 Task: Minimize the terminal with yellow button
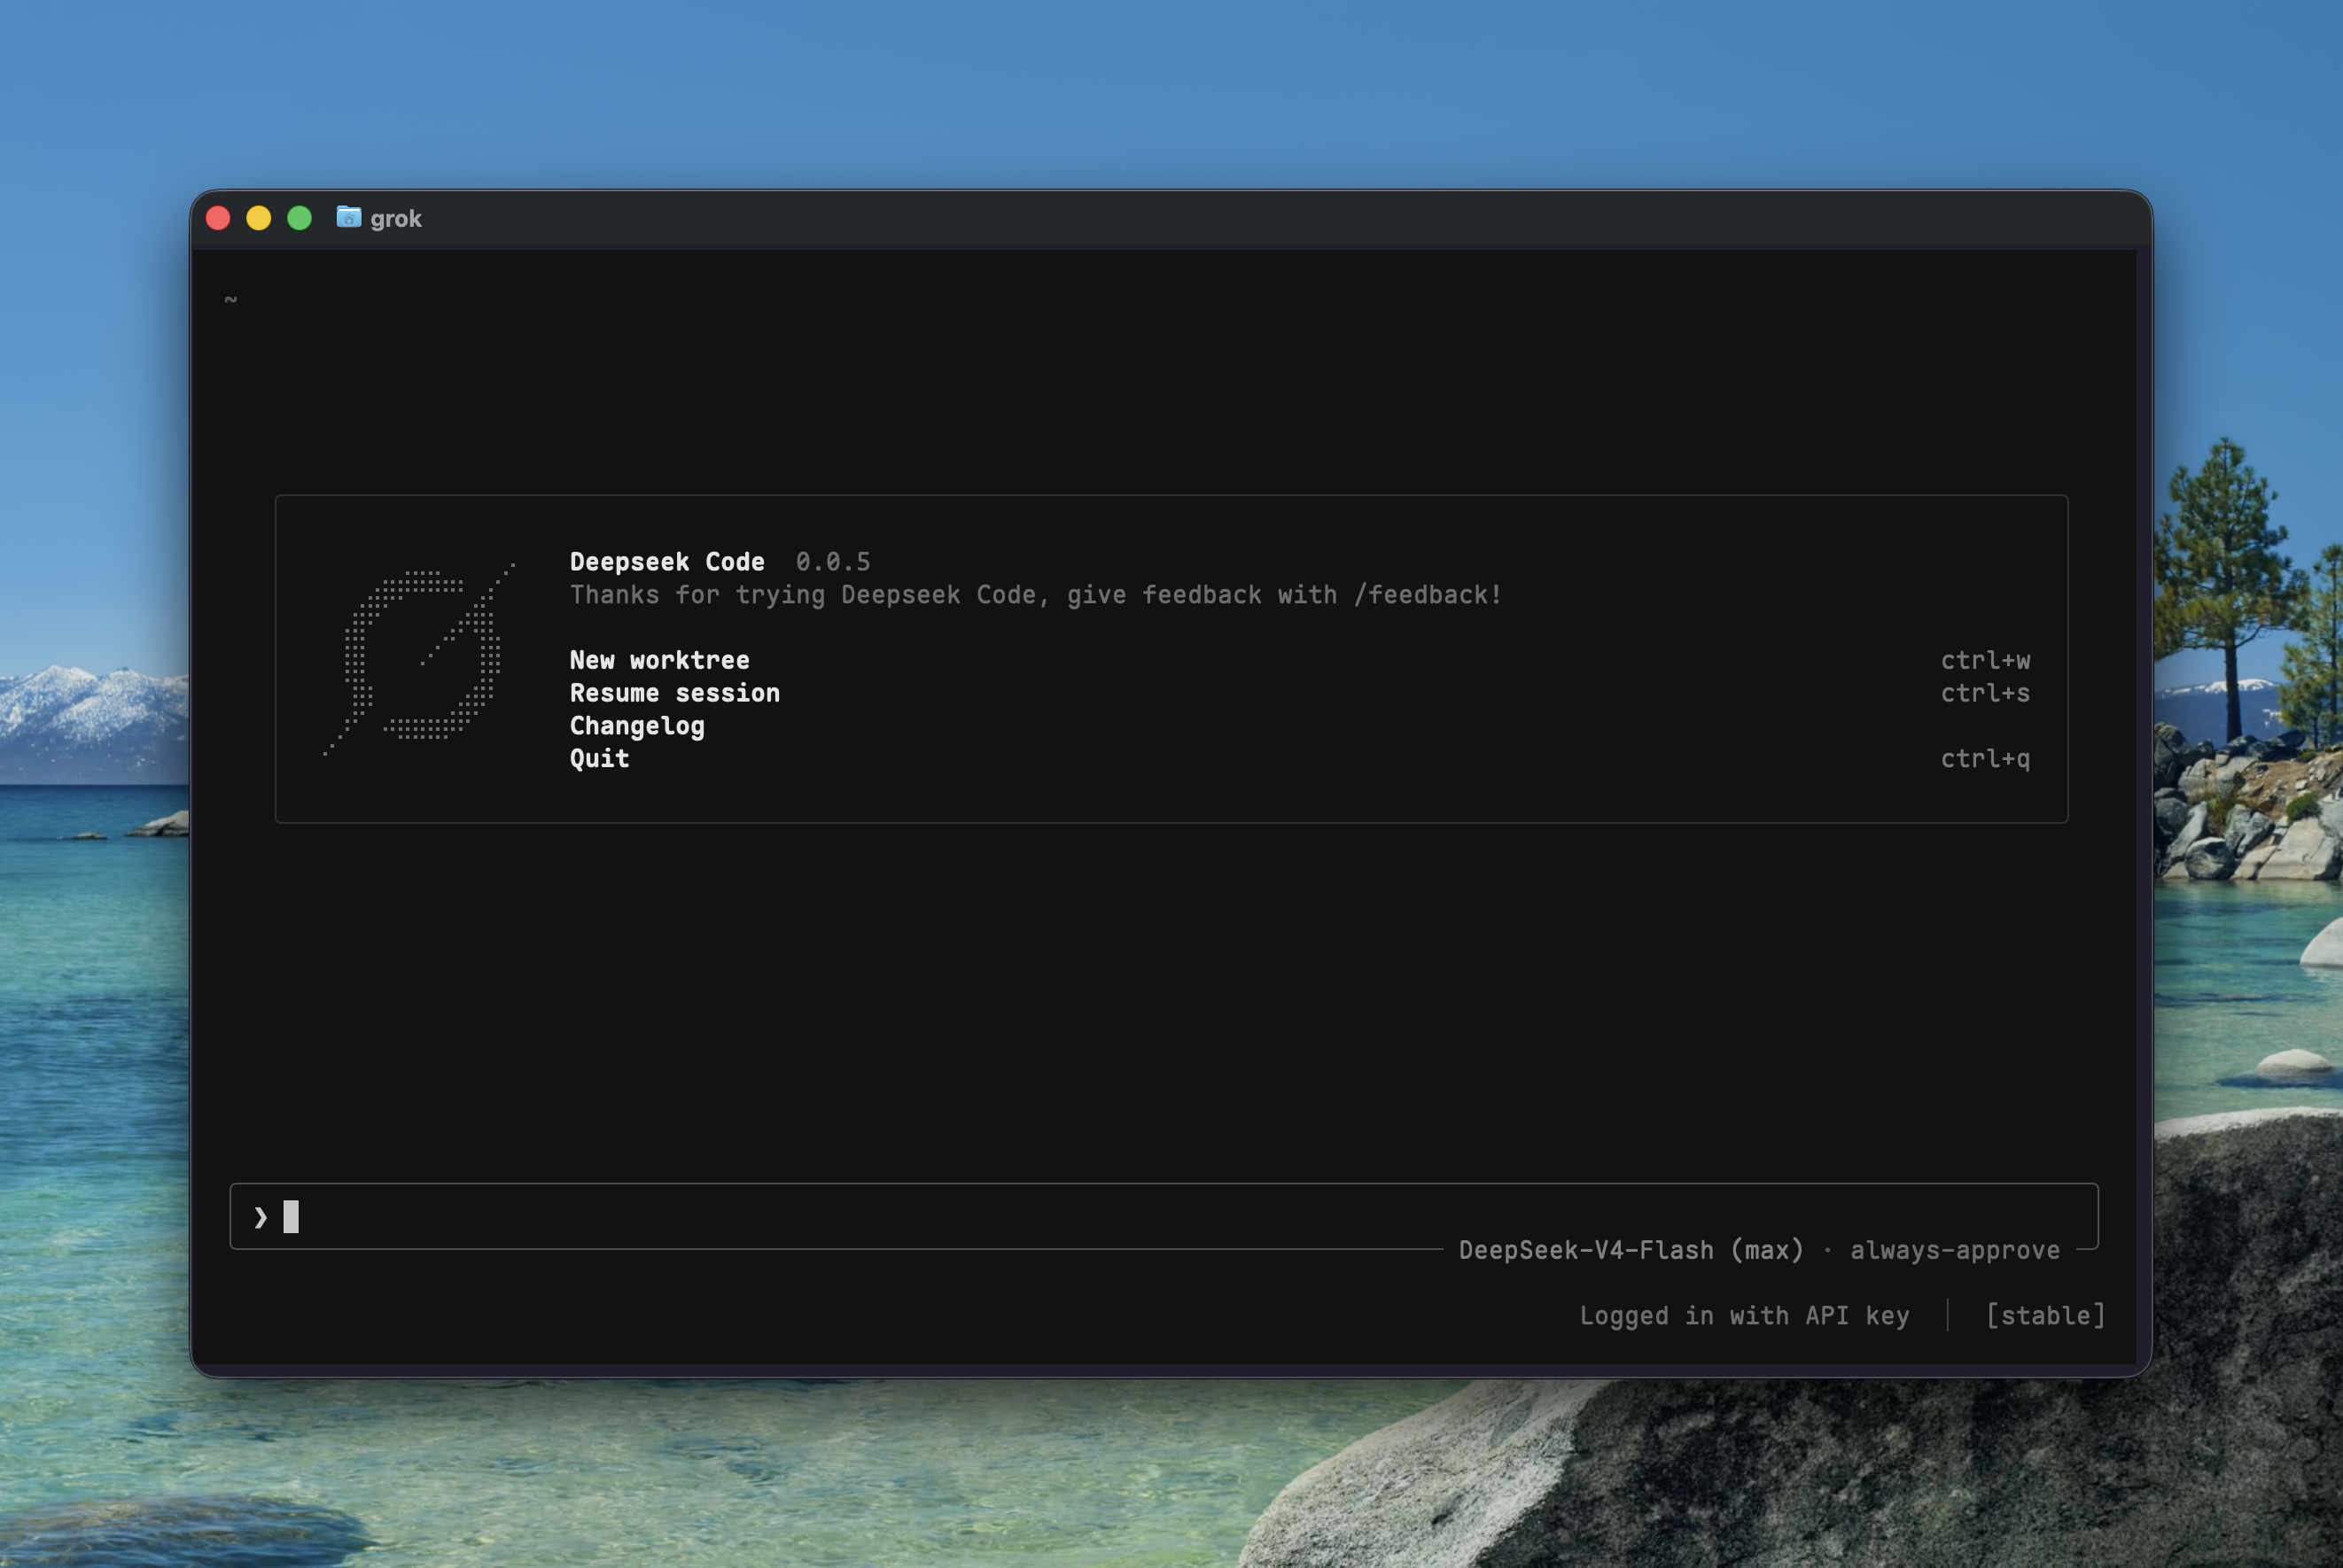[x=259, y=218]
